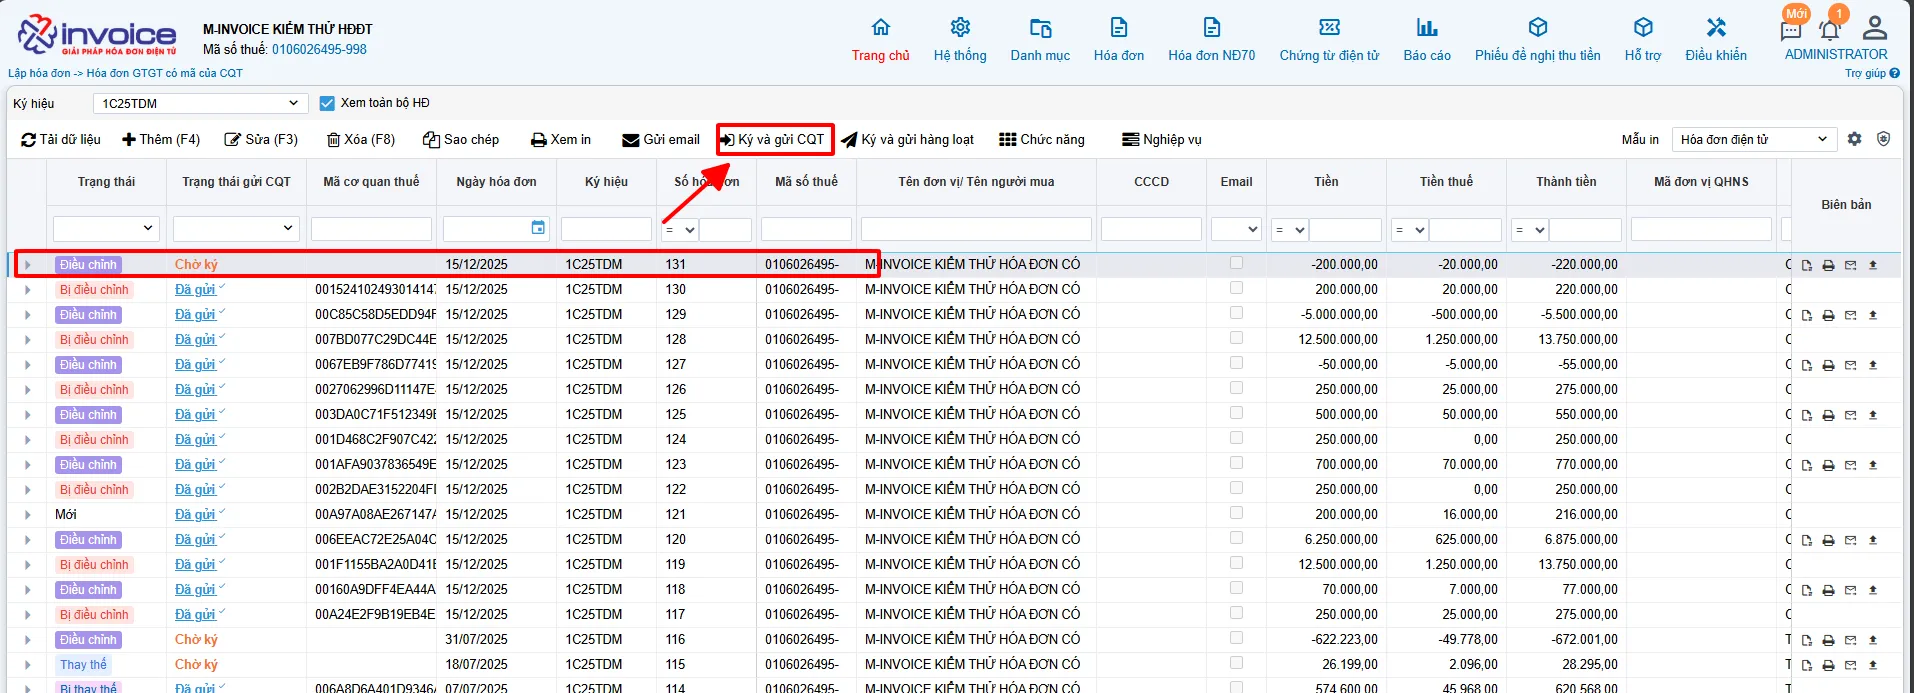The image size is (1914, 693).
Task: Click the Hỗ trợ support icon
Action: pyautogui.click(x=1643, y=27)
